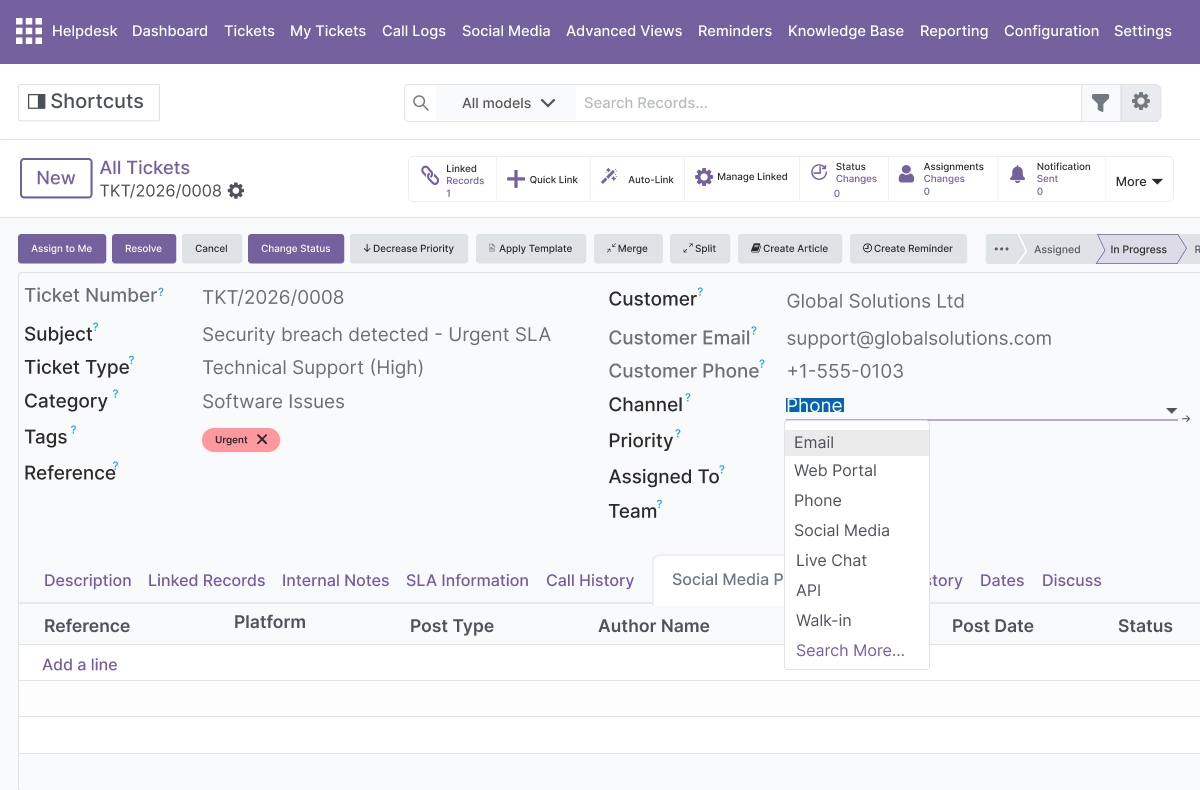The image size is (1200, 790).
Task: Set status stage to Assigned
Action: point(1057,249)
